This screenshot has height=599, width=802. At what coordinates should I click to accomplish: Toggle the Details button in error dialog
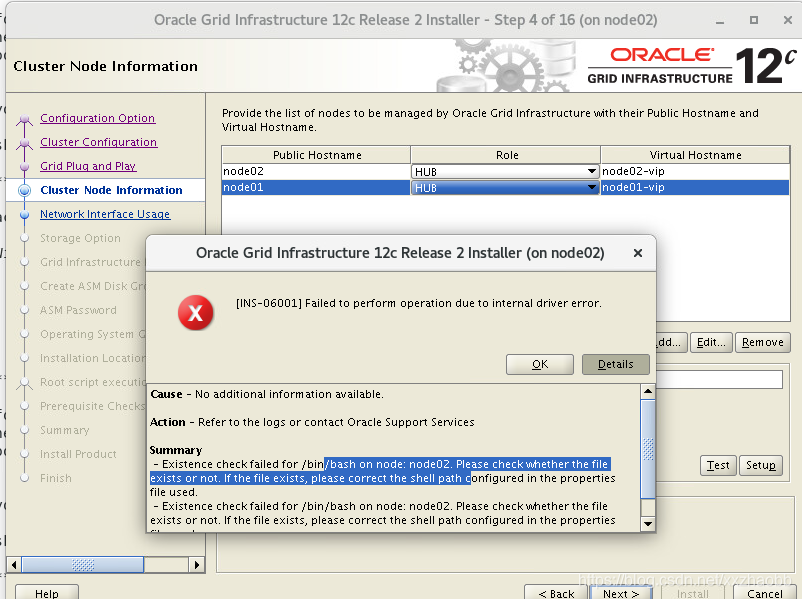[616, 364]
